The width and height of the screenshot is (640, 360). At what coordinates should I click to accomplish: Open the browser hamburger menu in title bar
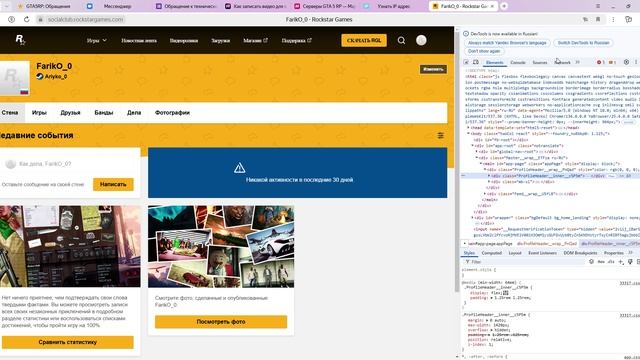pyautogui.click(x=598, y=6)
